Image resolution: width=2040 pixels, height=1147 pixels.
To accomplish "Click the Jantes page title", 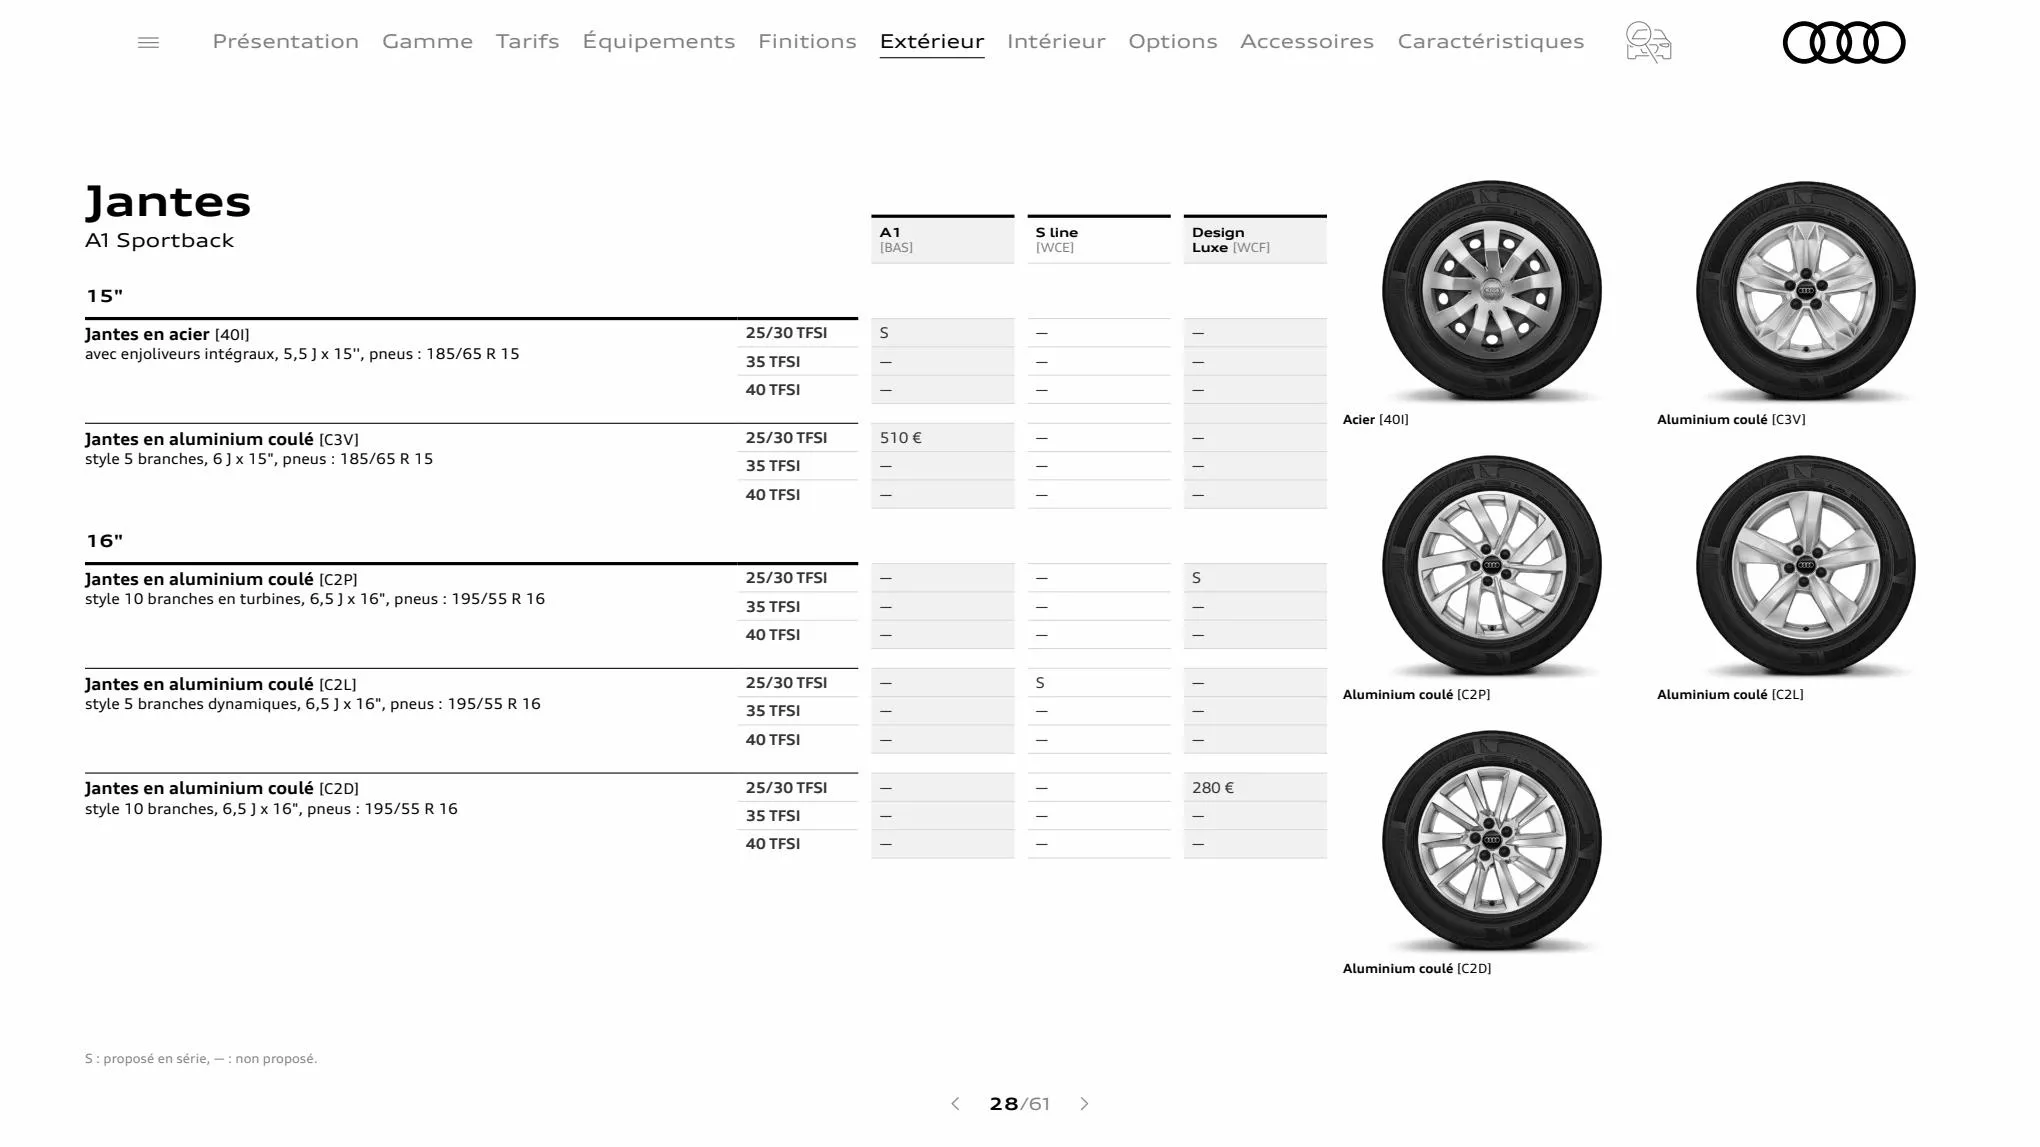I will tap(168, 201).
